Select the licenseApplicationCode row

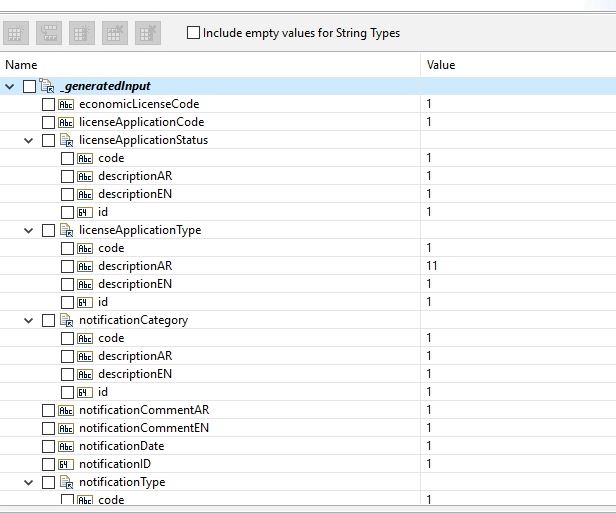(141, 122)
